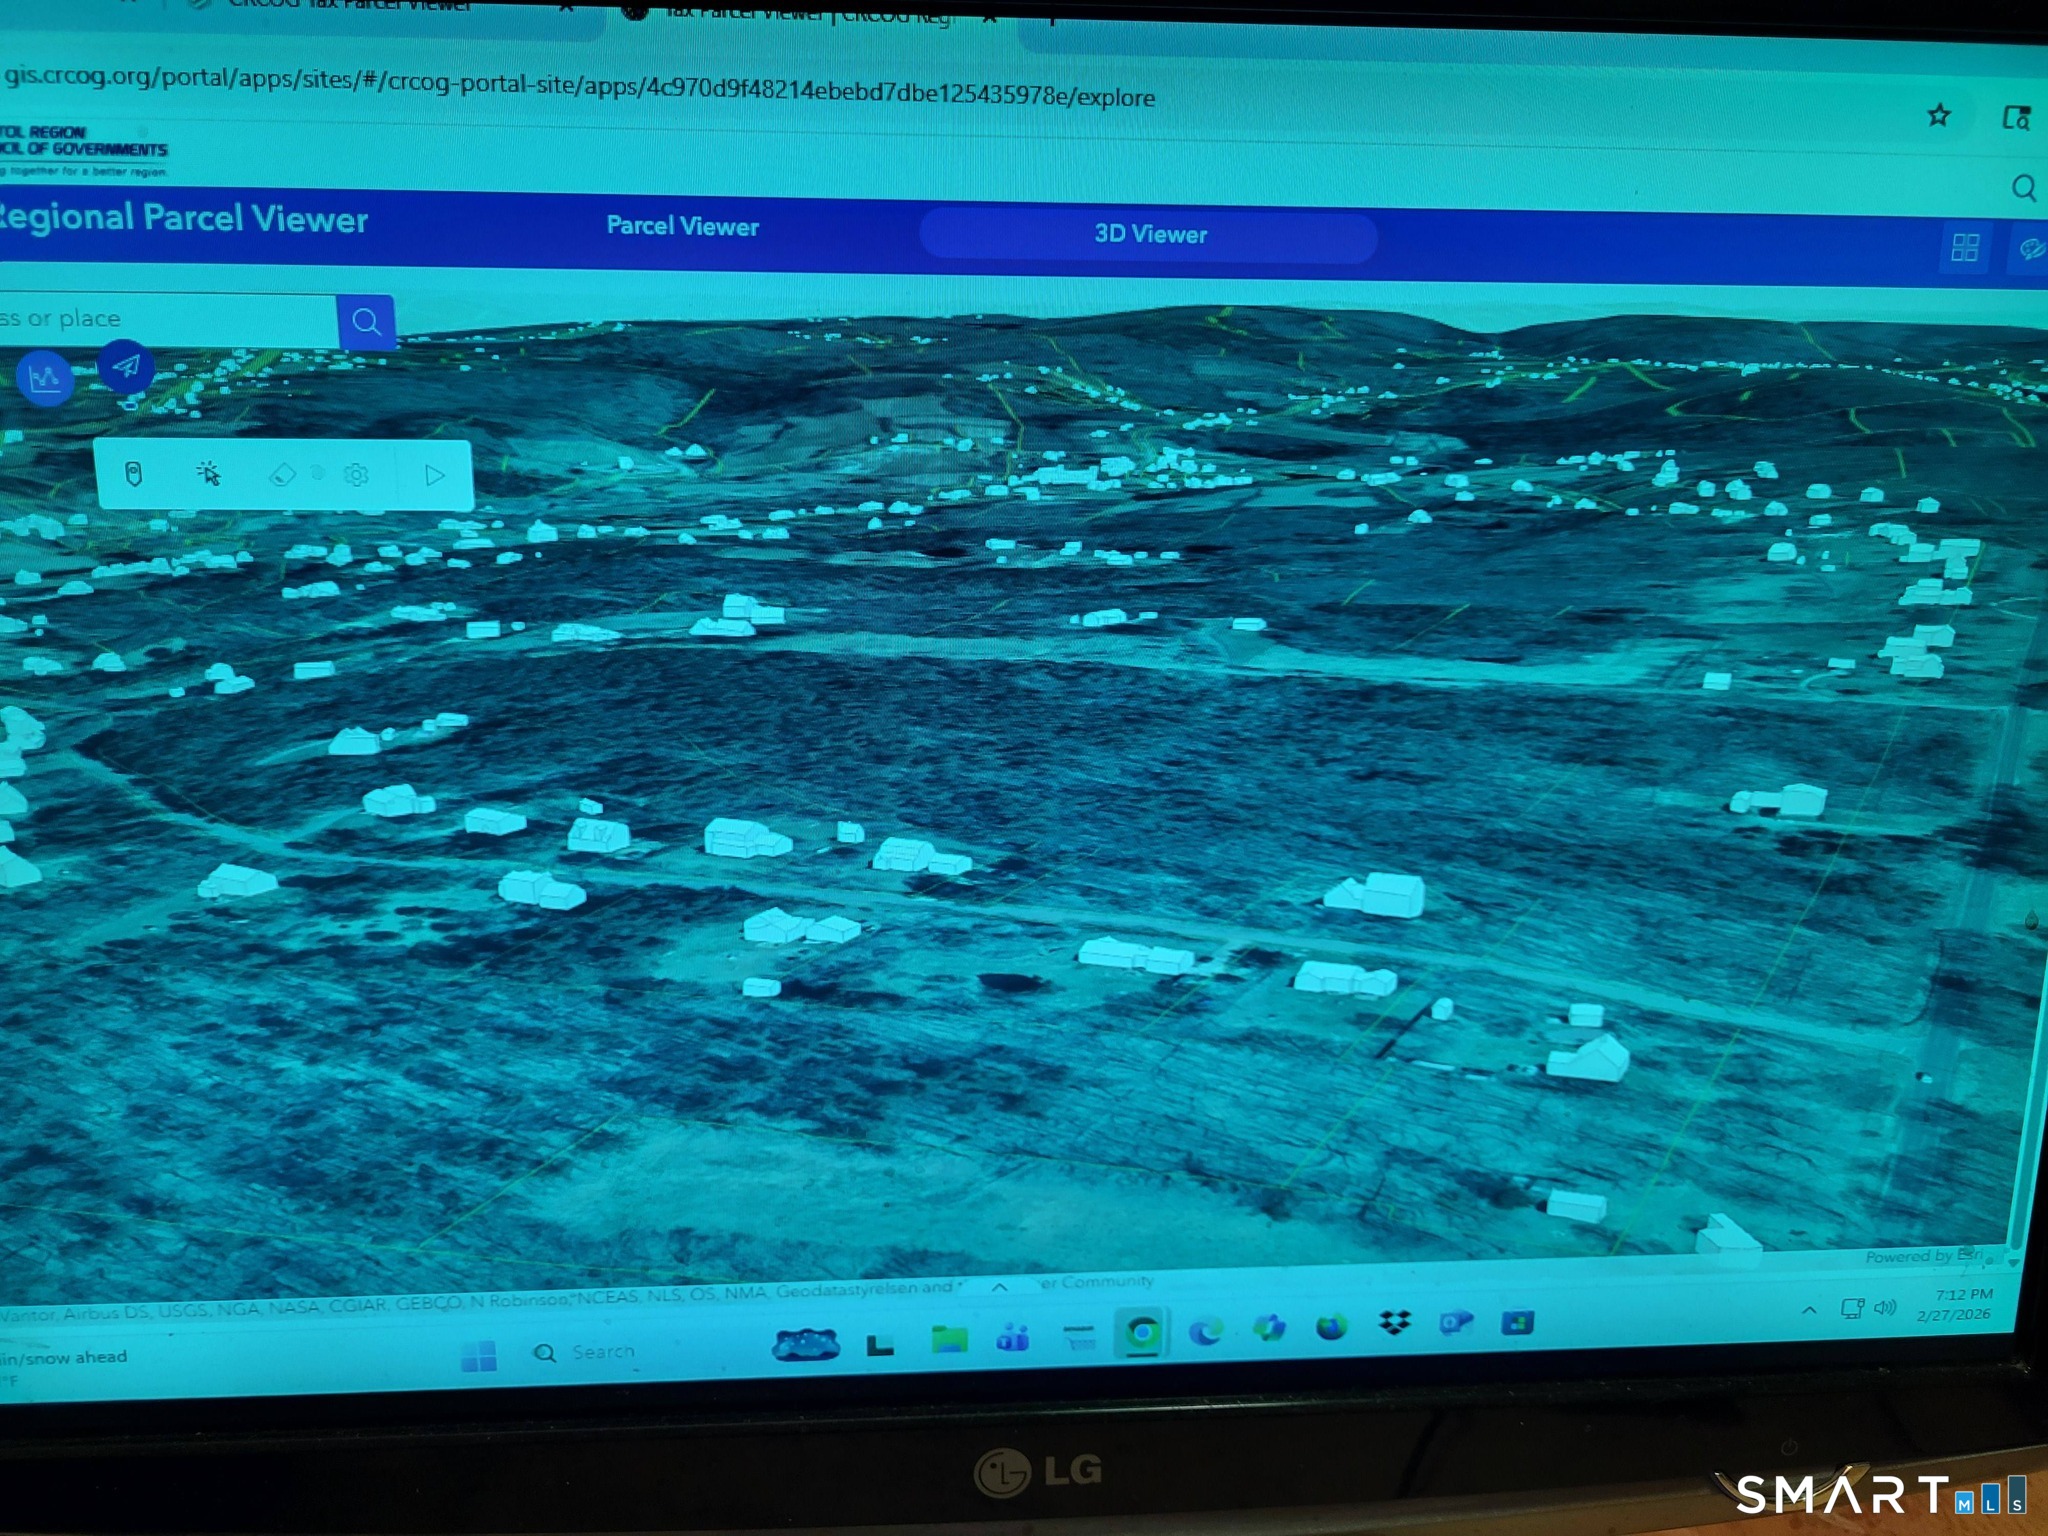Open the Windows Start menu
This screenshot has height=1536, width=2048.
tap(479, 1357)
